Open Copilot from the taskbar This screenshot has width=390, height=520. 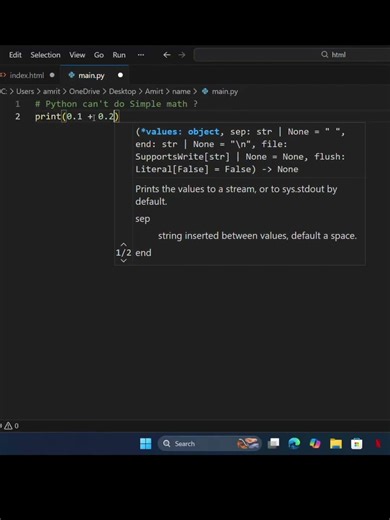[315, 444]
